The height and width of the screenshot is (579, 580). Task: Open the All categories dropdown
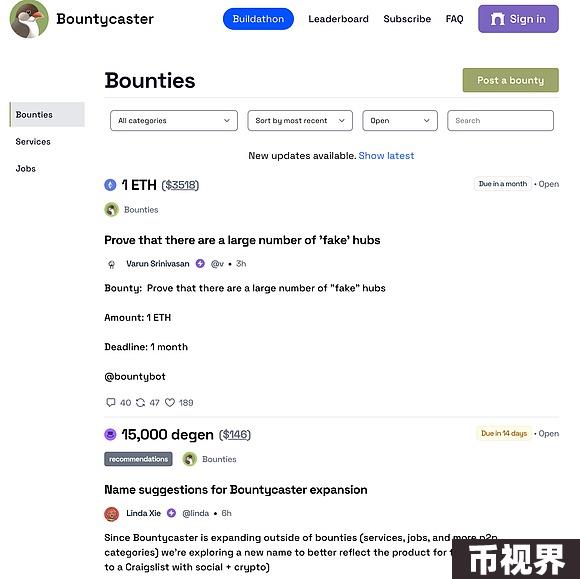(x=174, y=121)
